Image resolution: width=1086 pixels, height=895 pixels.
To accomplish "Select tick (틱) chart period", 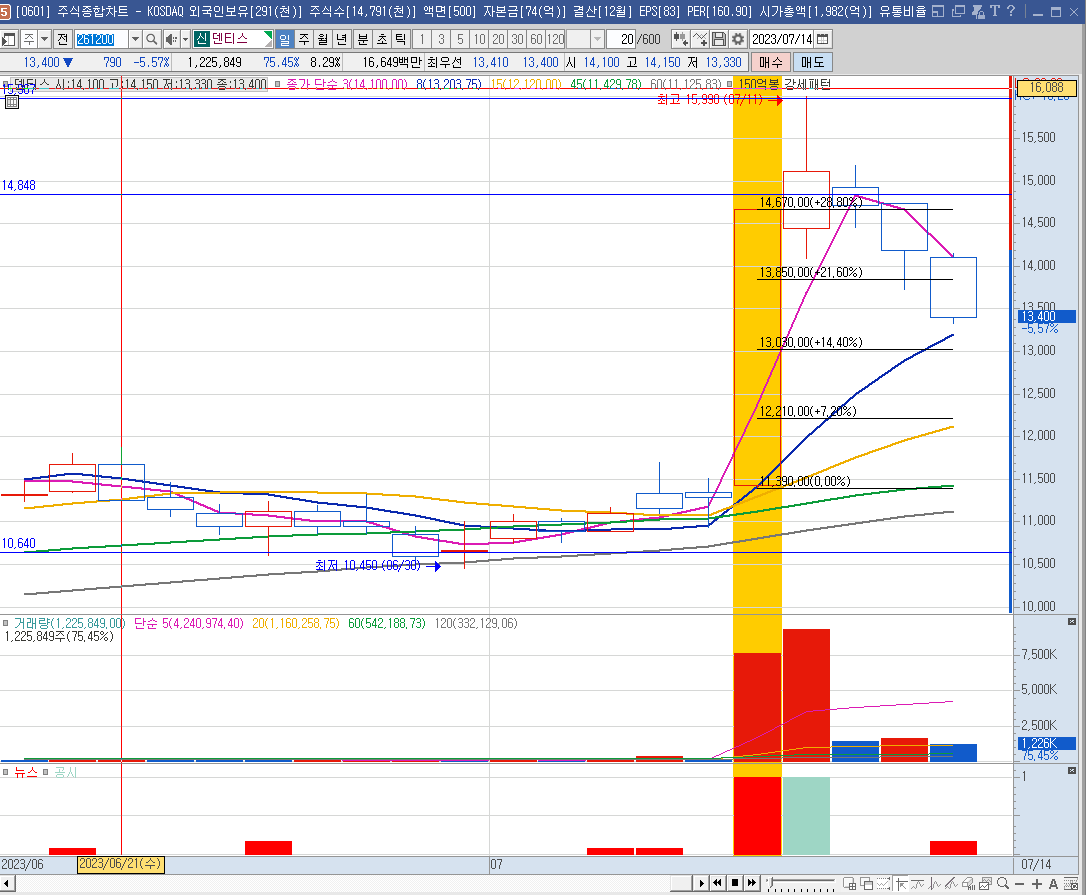I will pos(400,39).
